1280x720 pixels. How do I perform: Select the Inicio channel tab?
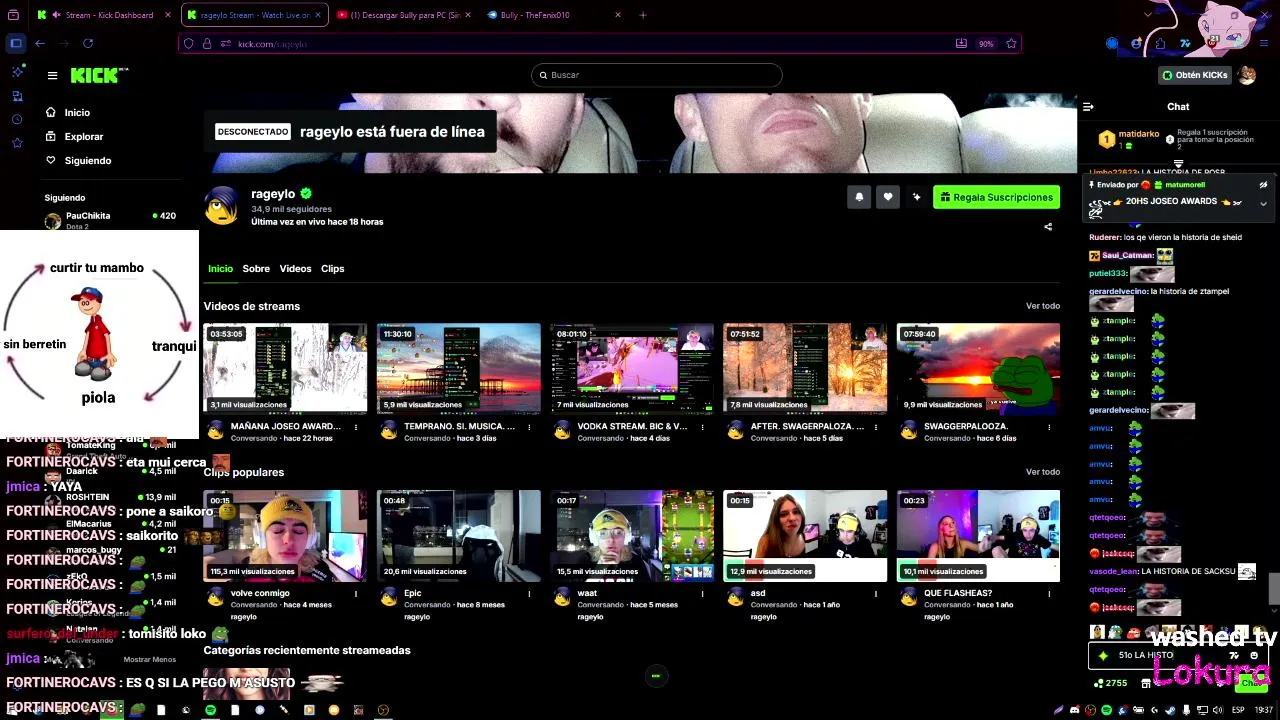point(220,268)
